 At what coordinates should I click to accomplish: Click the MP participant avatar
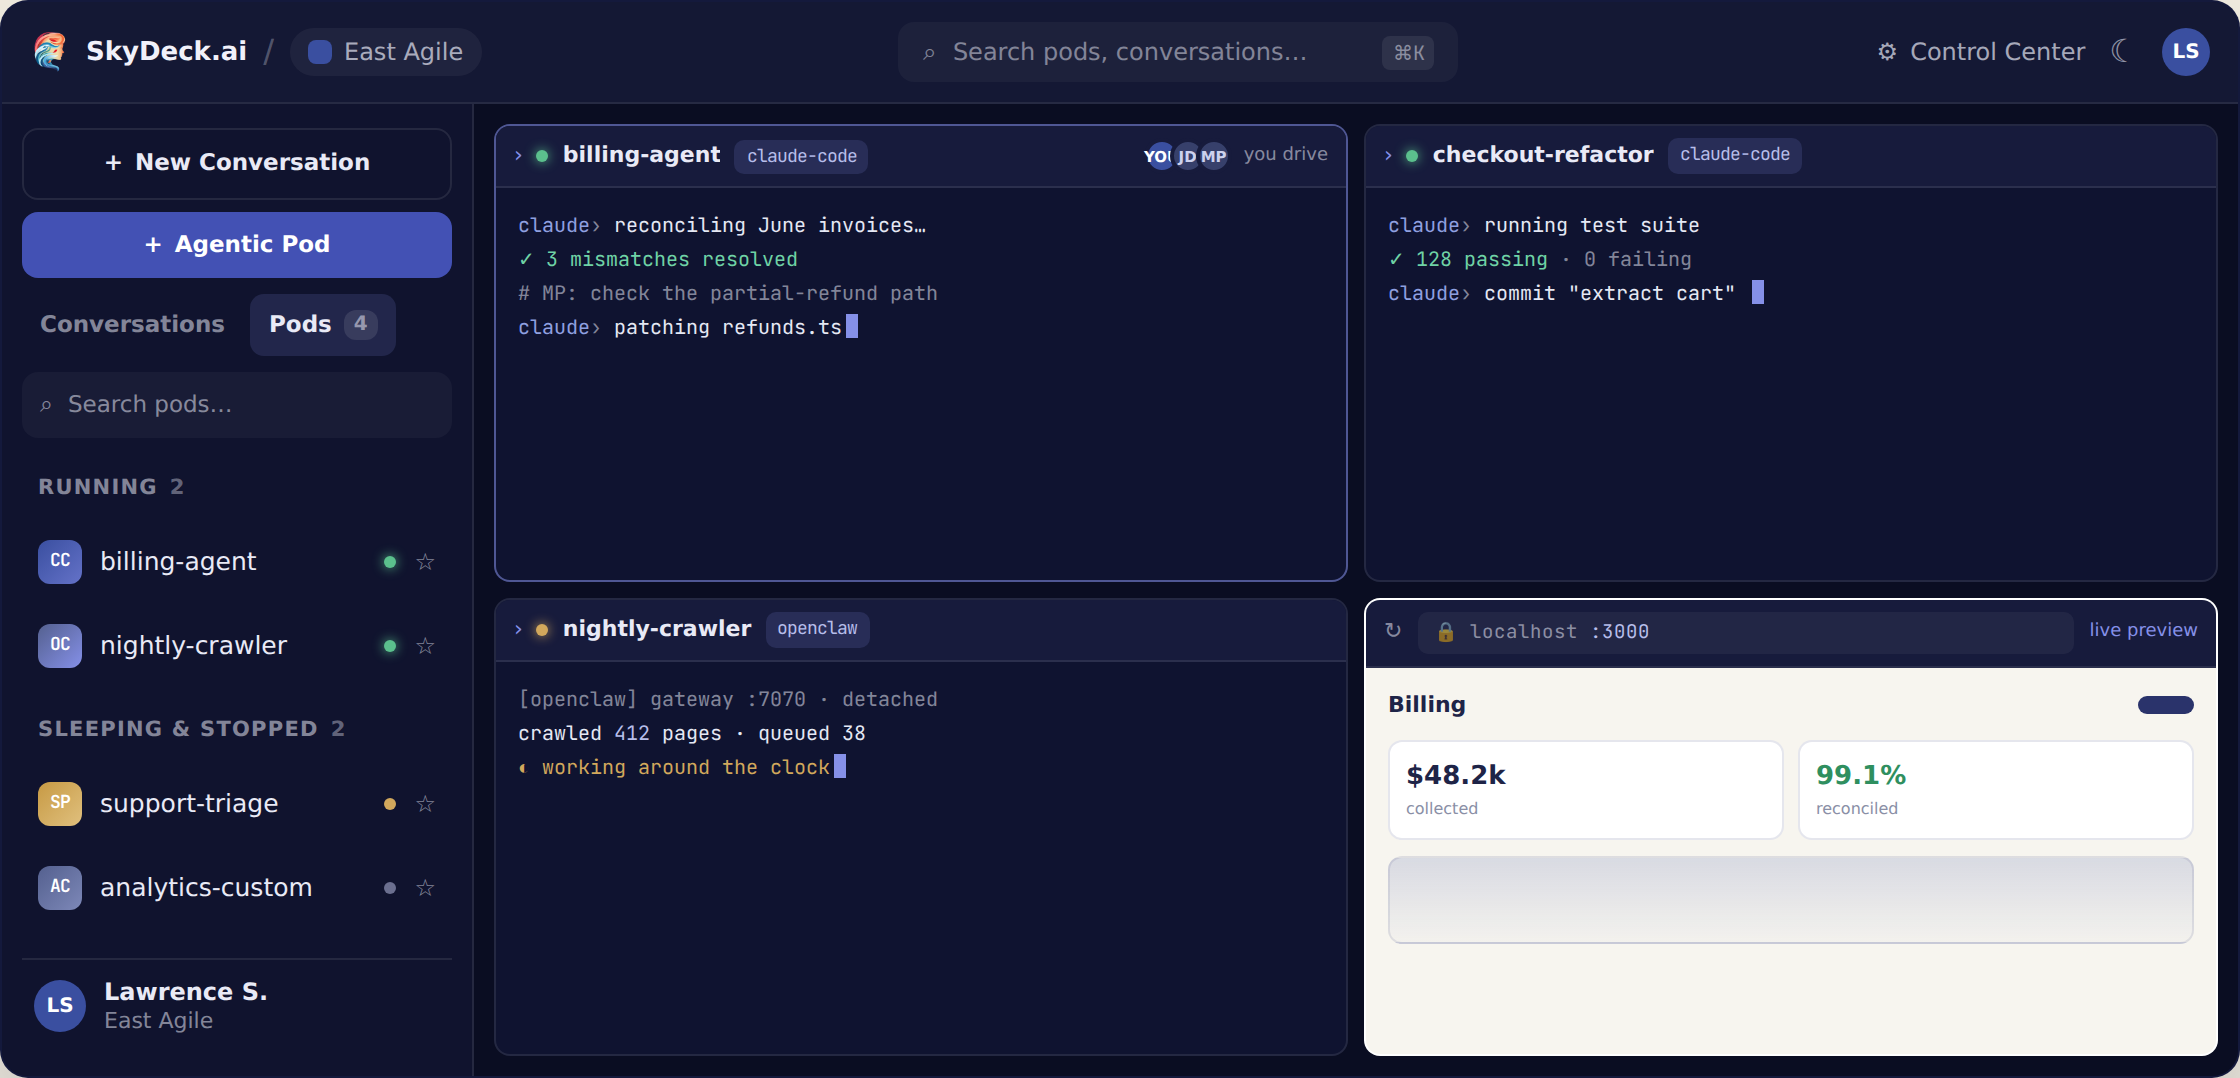[1214, 156]
